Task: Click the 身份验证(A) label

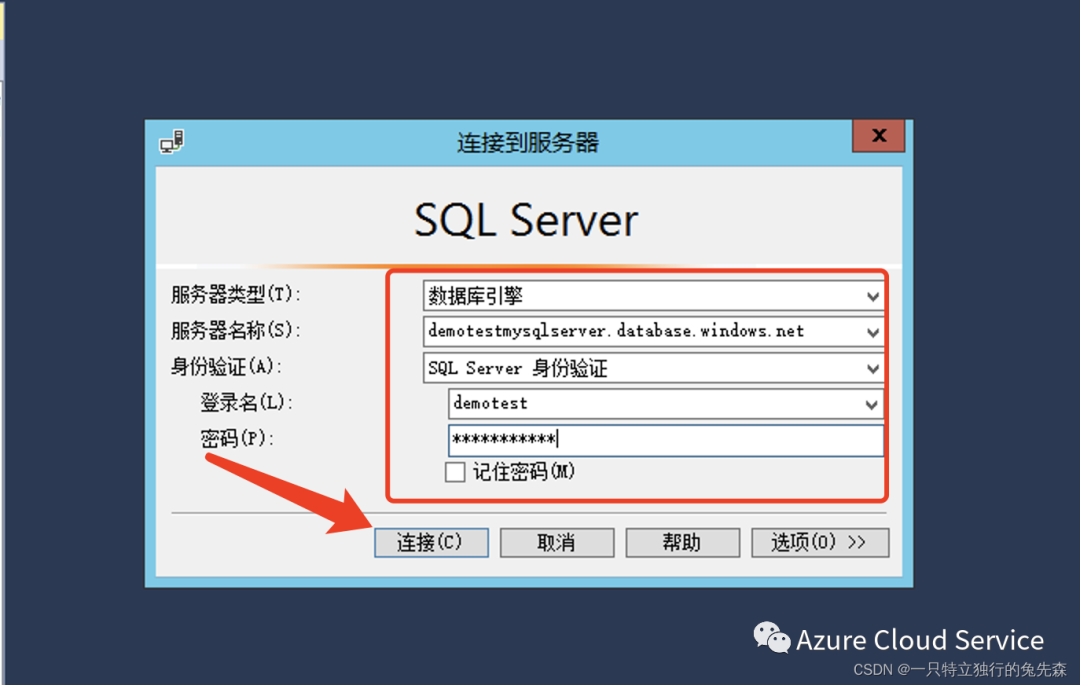Action: 227,366
